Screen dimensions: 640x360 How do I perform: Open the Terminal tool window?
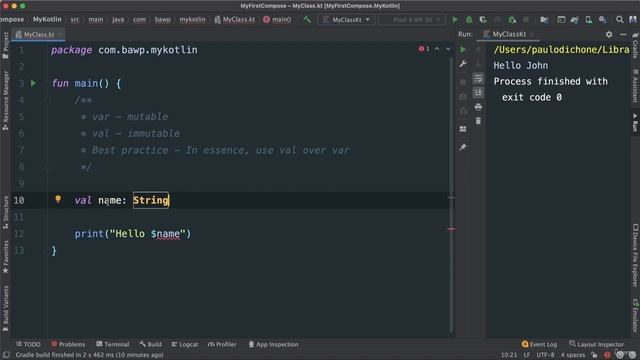113,344
